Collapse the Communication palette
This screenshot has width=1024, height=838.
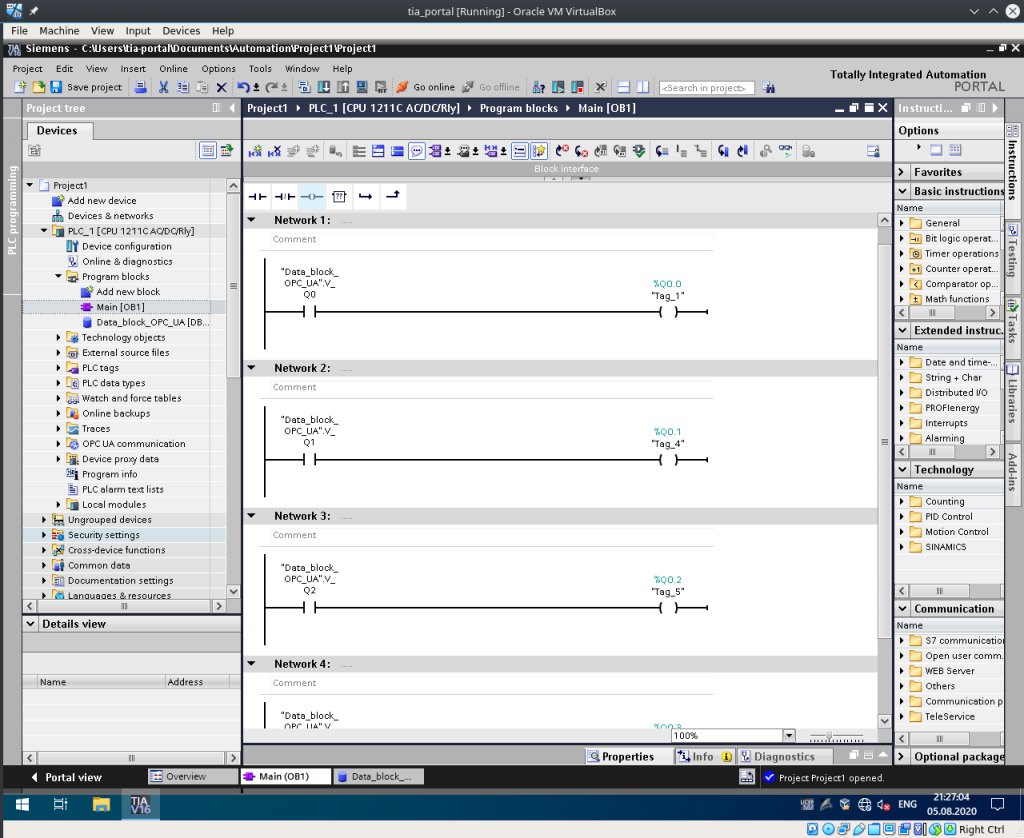click(903, 609)
